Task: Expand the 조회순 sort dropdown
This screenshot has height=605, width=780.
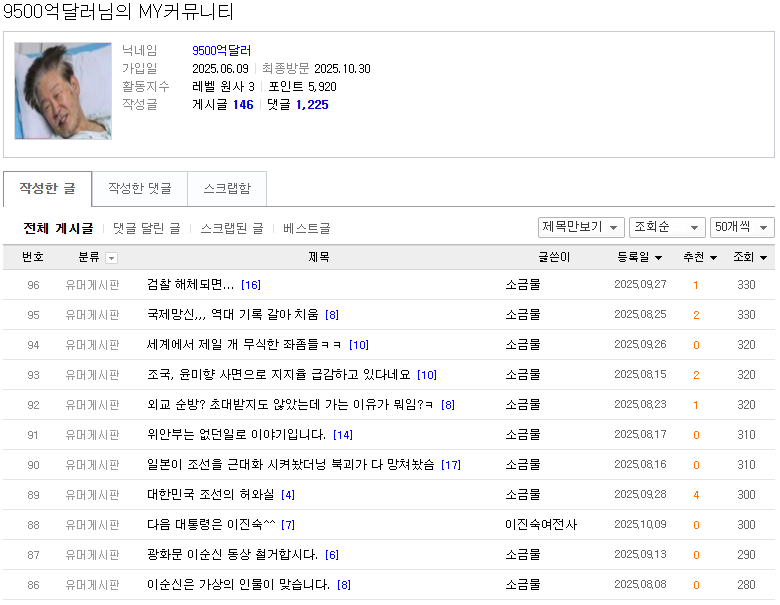Action: coord(666,227)
